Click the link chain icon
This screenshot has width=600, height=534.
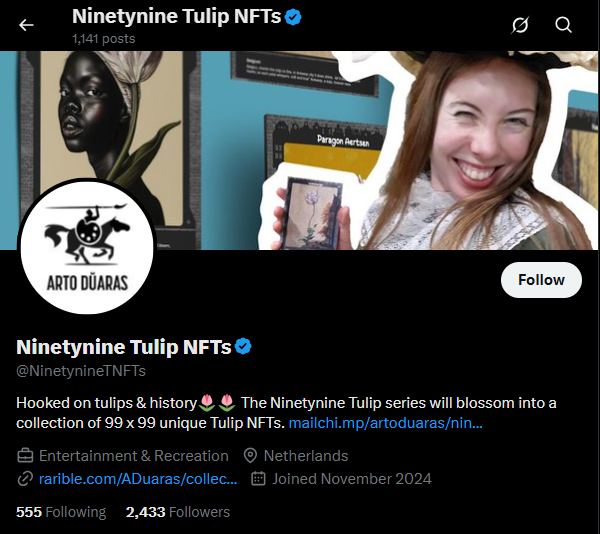[x=25, y=479]
